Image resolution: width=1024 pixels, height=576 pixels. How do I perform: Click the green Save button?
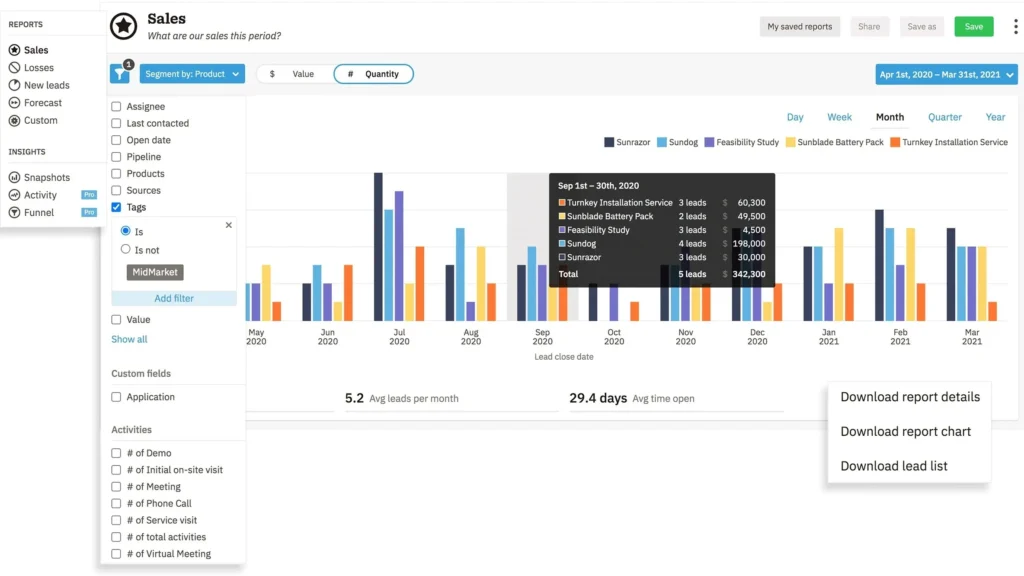pyautogui.click(x=973, y=26)
